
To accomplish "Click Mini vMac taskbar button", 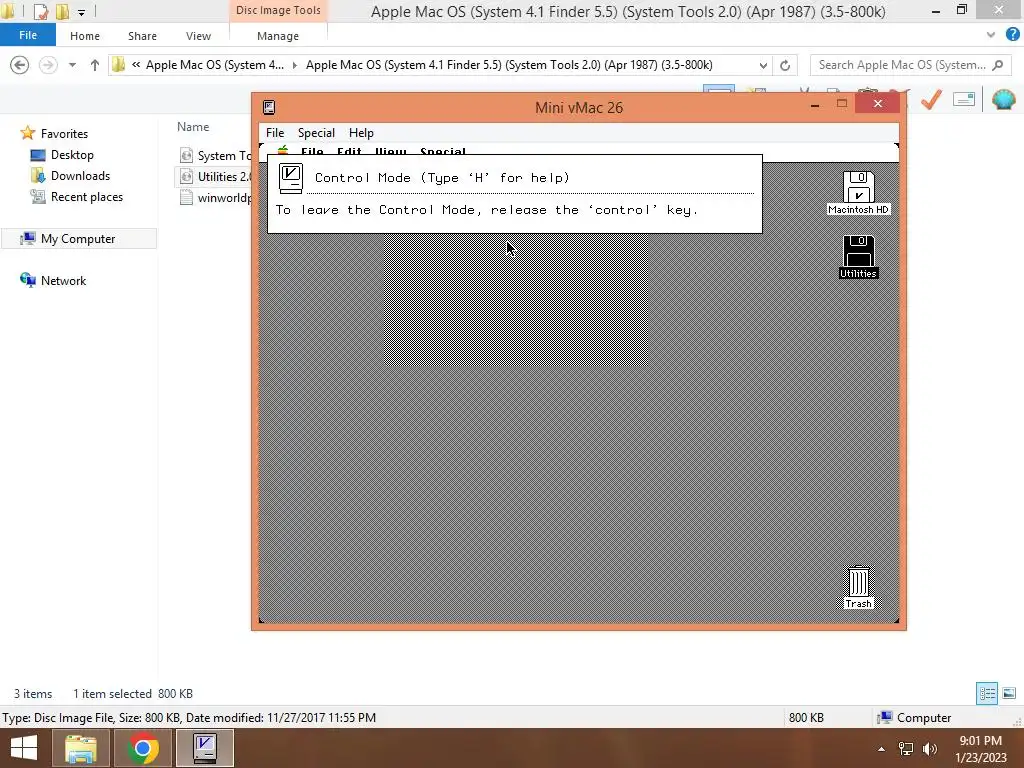I will point(204,748).
